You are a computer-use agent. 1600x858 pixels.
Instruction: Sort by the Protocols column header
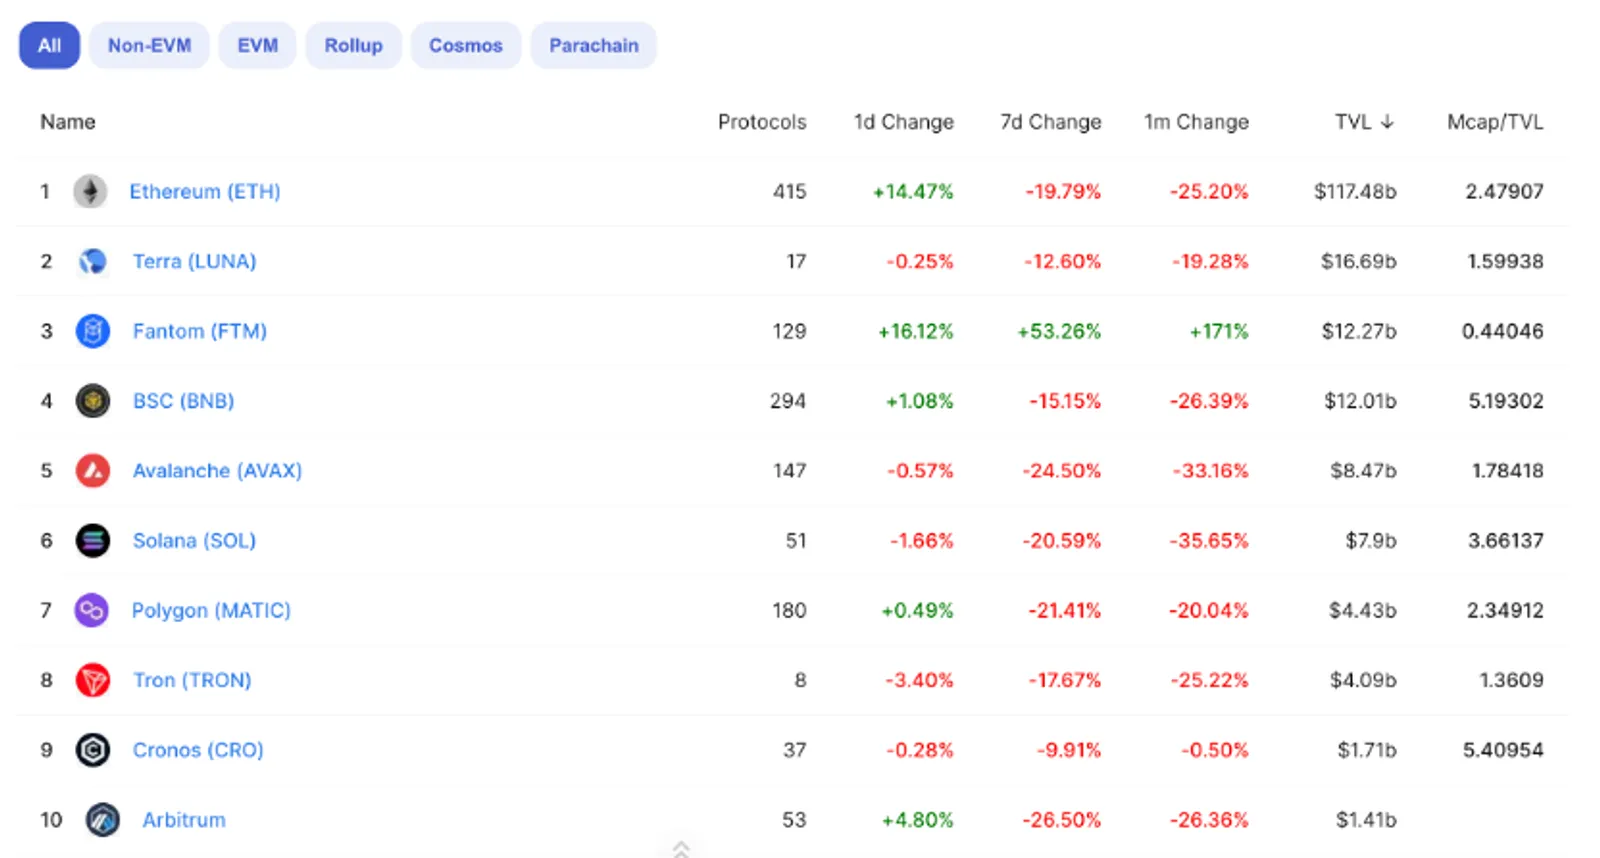pyautogui.click(x=762, y=122)
